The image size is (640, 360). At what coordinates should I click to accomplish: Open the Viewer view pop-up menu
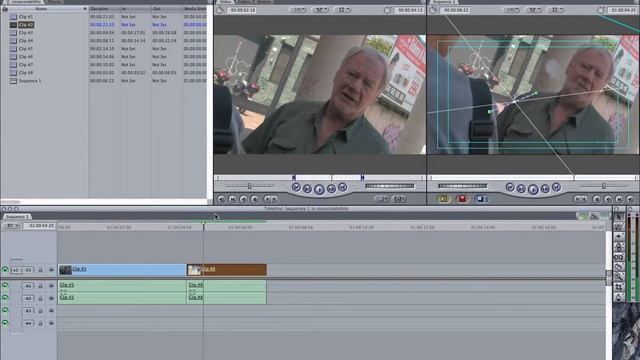(342, 10)
